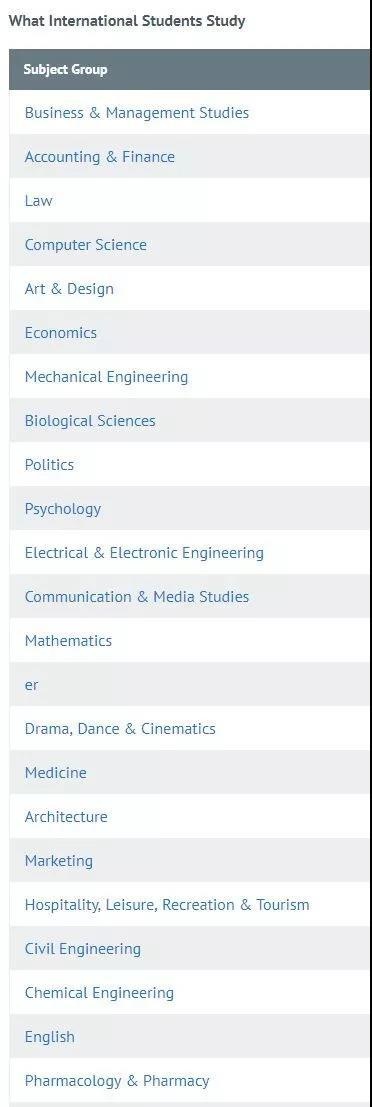Open the Pharmacology & Pharmacy link

pyautogui.click(x=116, y=1081)
